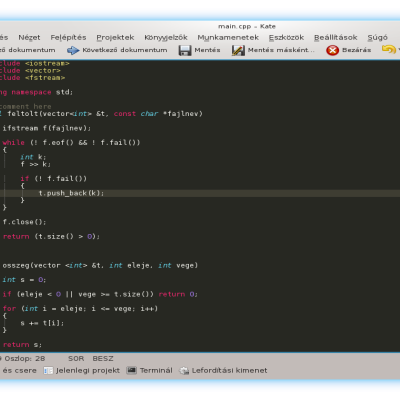Image resolution: width=400 pixels, height=400 pixels.
Task: Click the Bezárás toolbar label
Action: pyautogui.click(x=357, y=50)
